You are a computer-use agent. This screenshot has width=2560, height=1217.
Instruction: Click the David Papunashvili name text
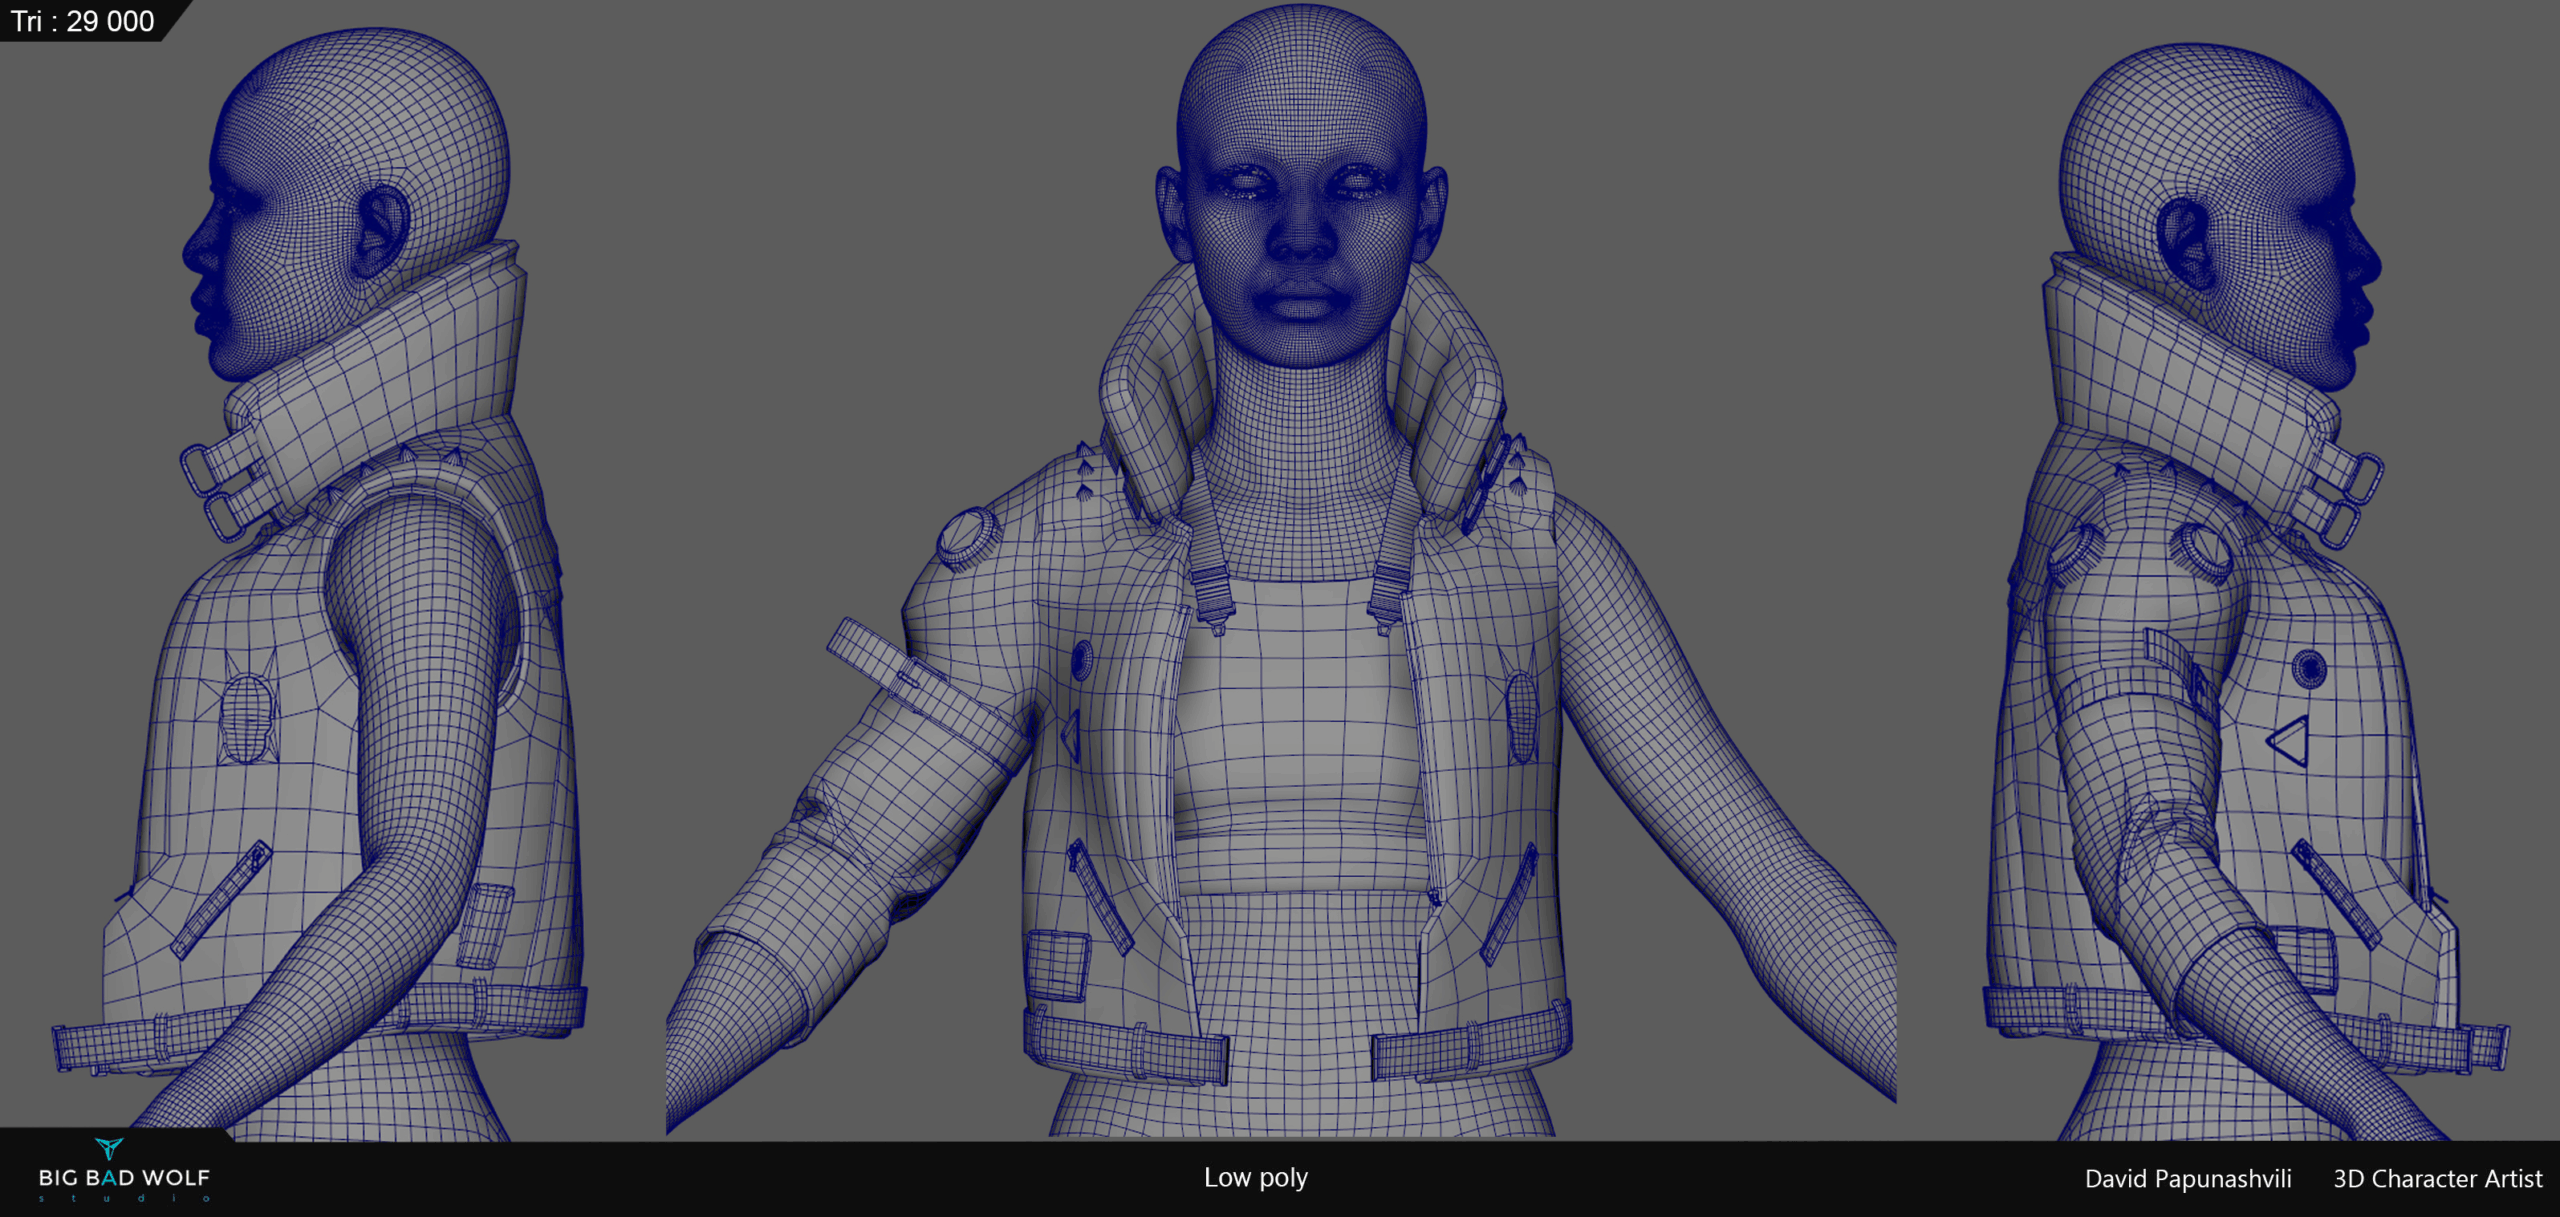tap(2187, 1179)
